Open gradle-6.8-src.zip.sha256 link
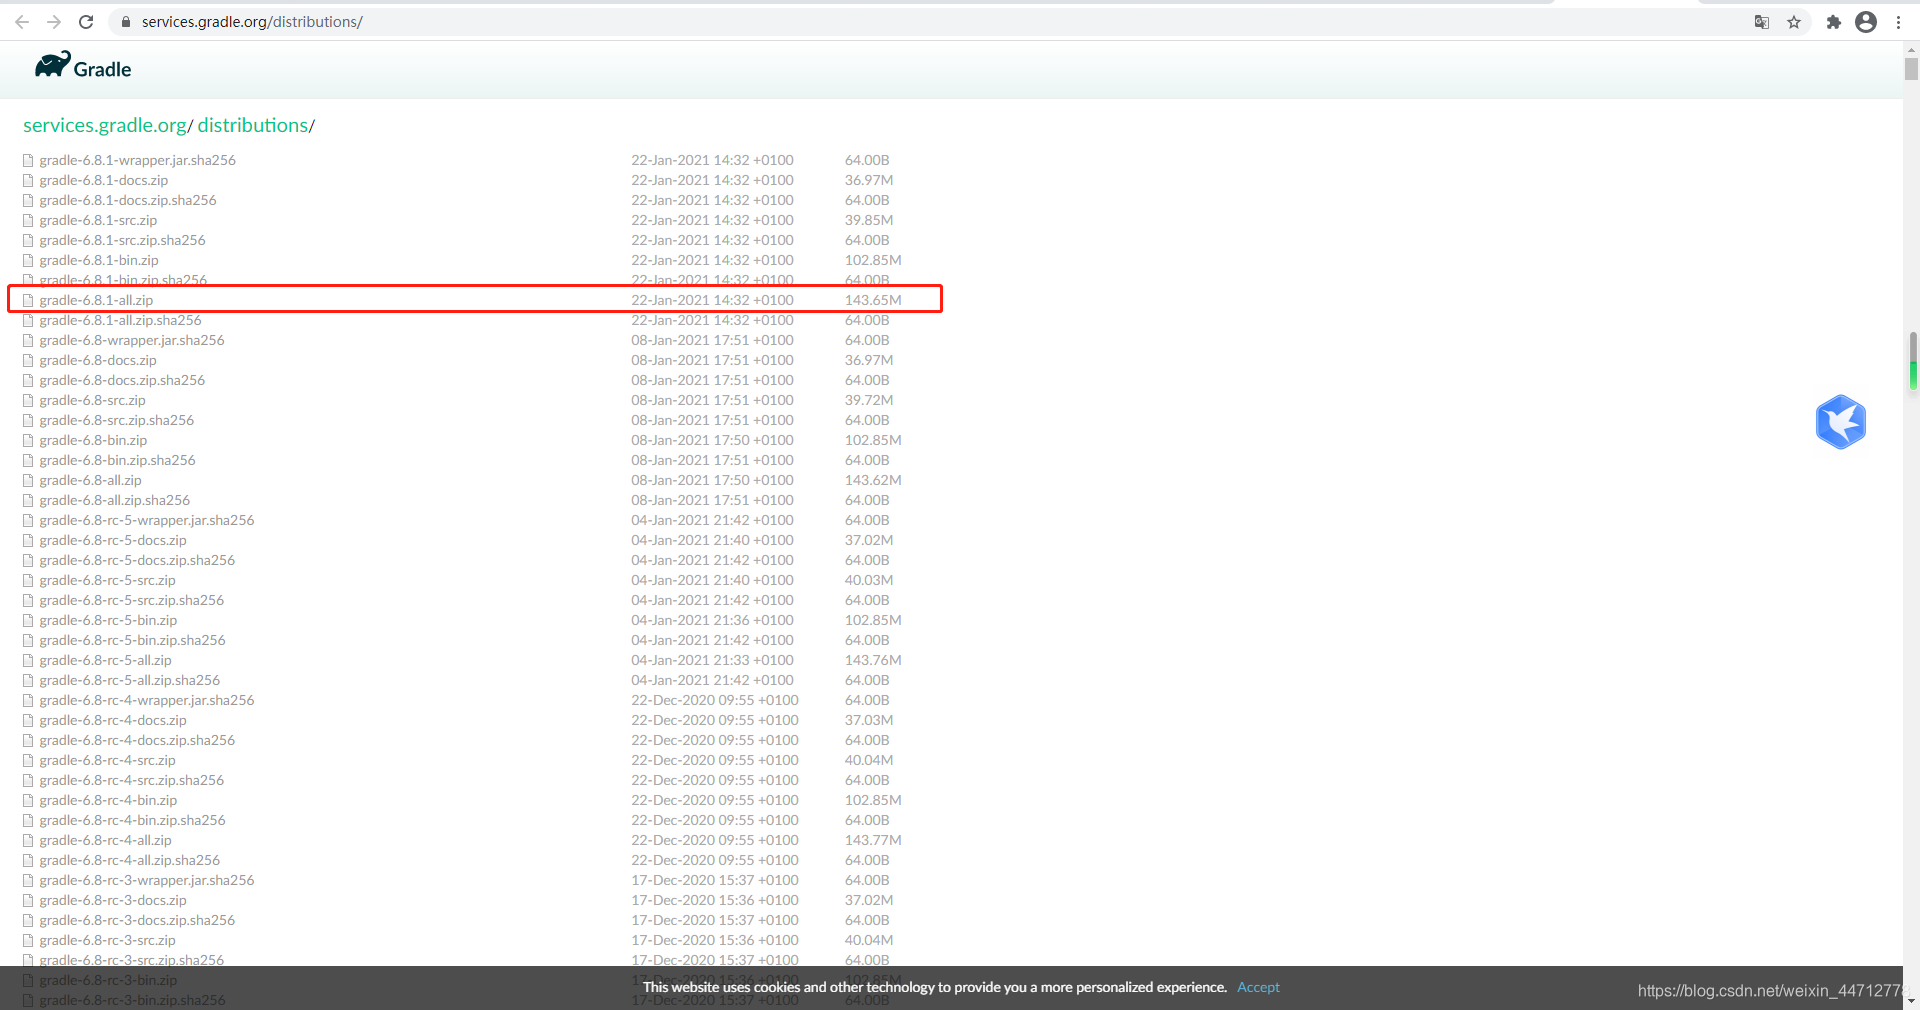Screen dimensions: 1920x1010 (116, 420)
